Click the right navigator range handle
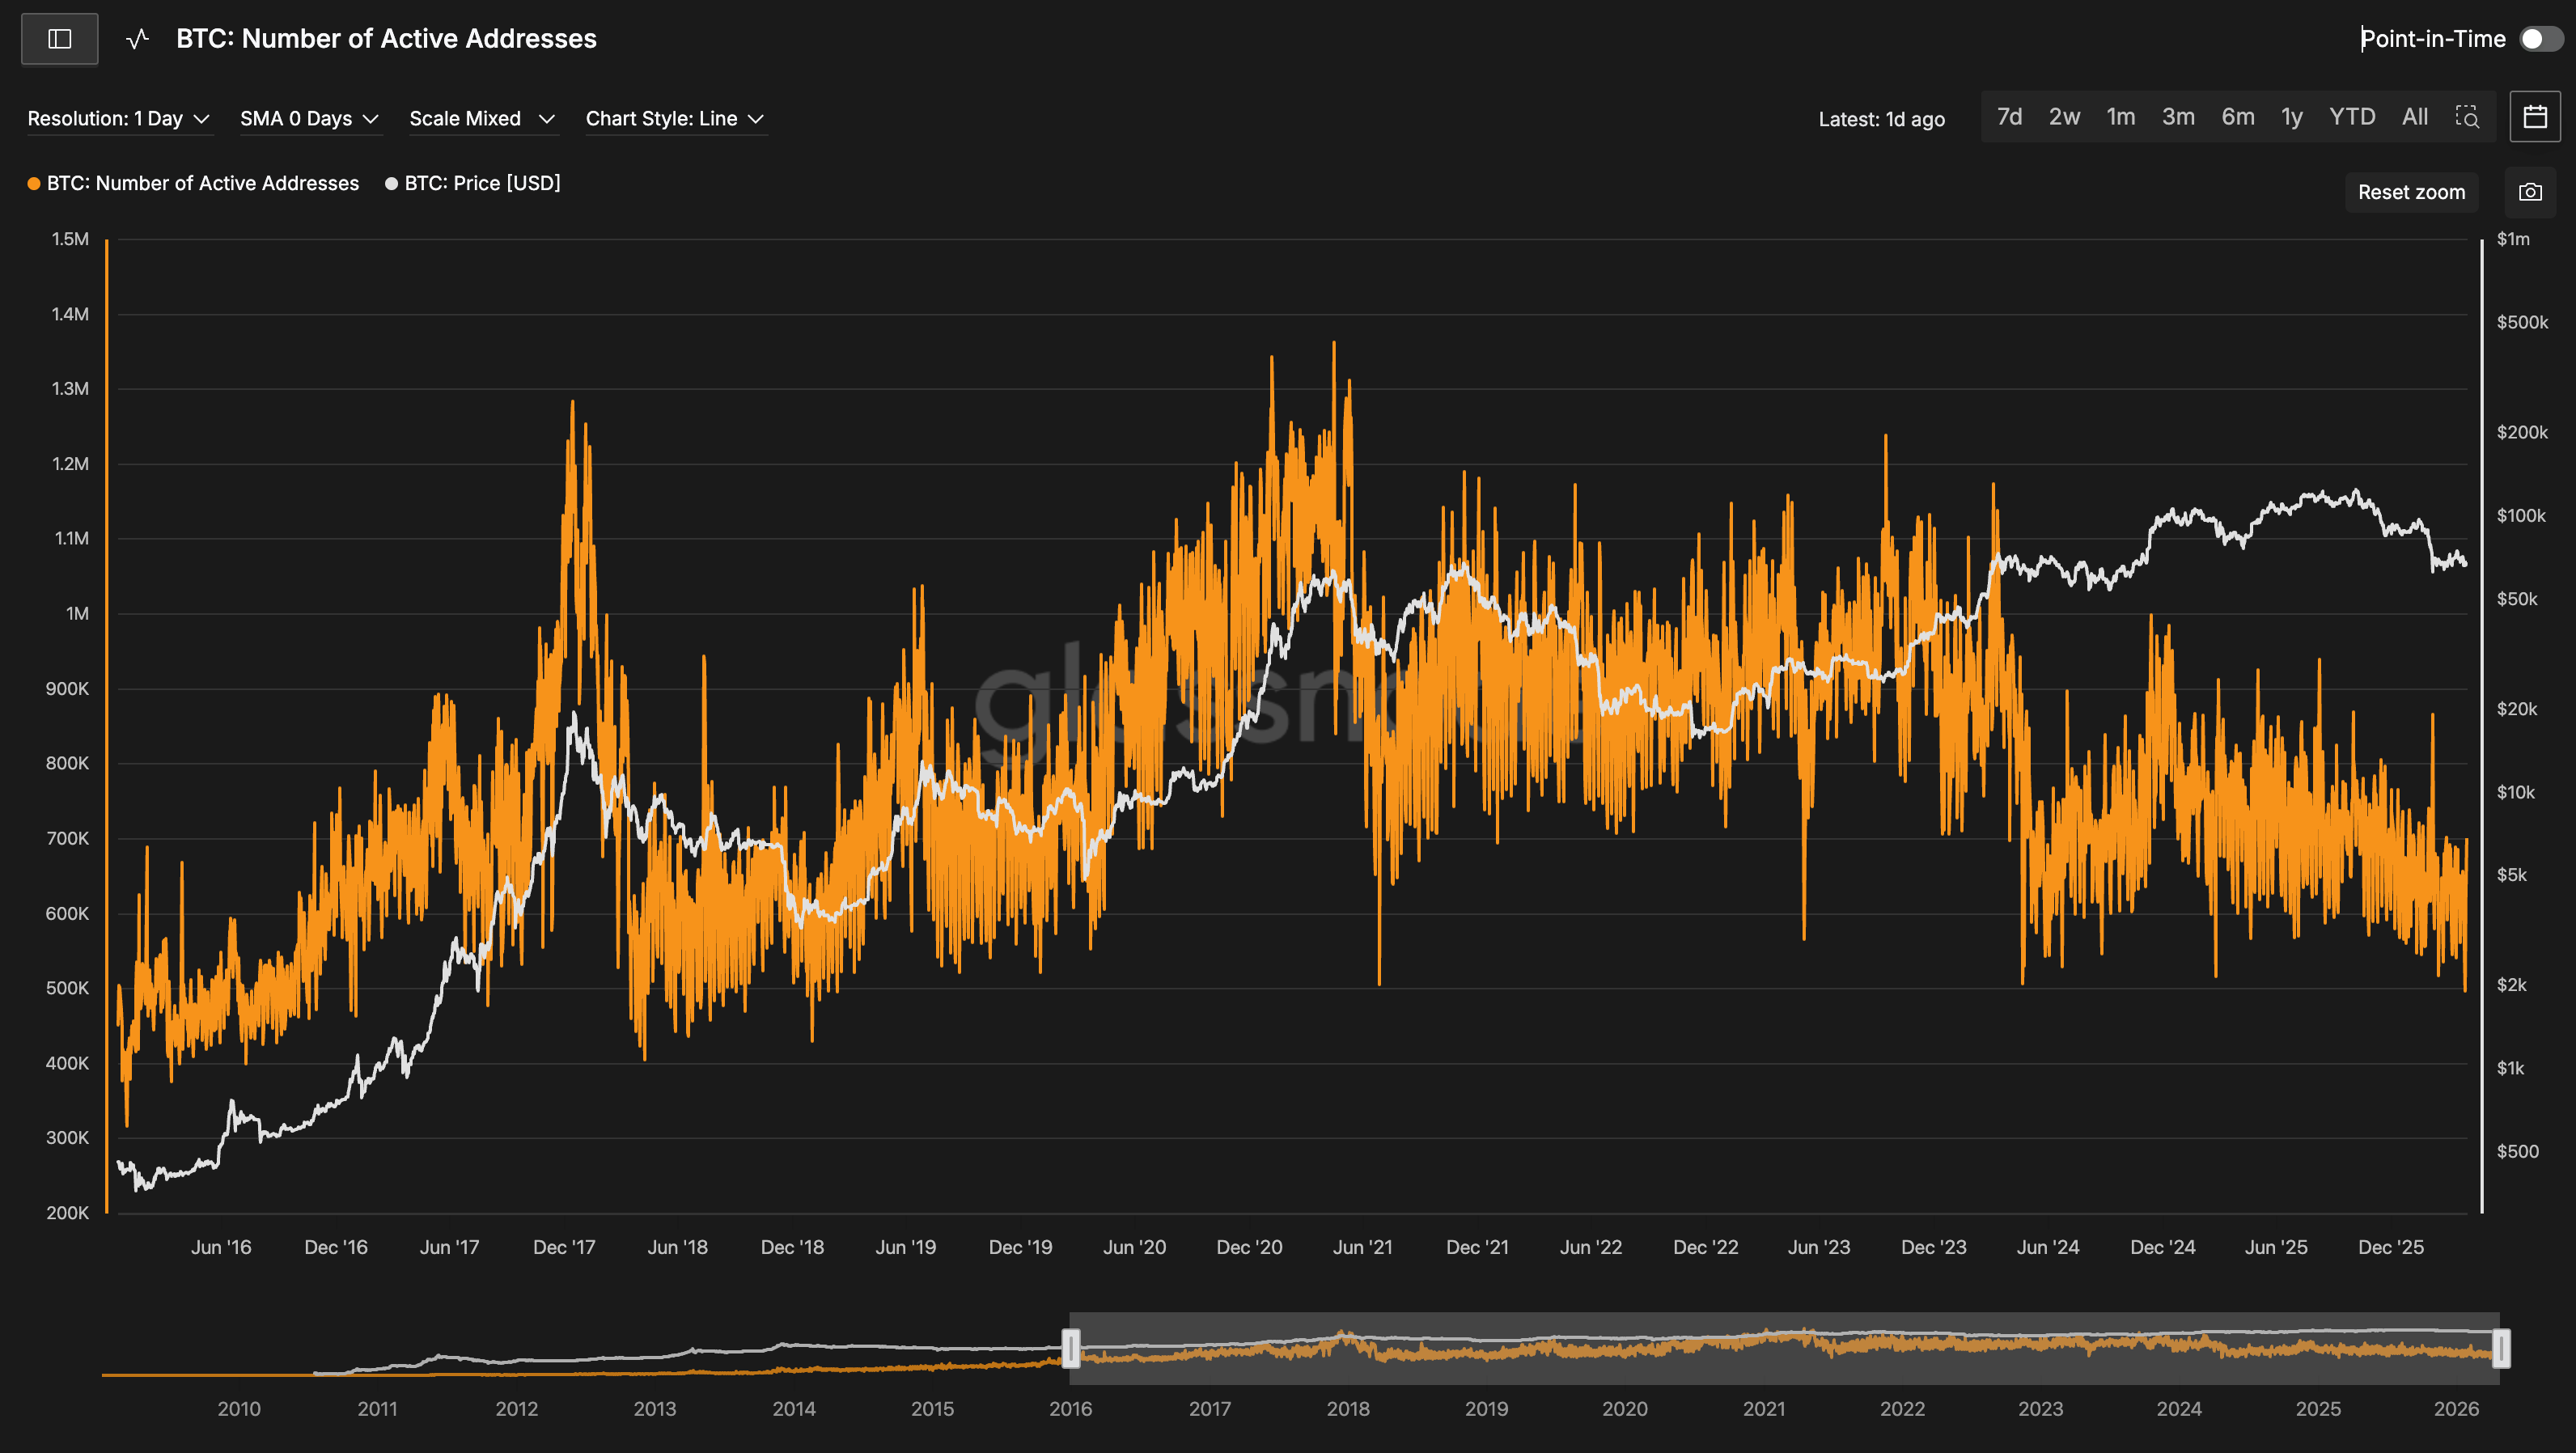 pyautogui.click(x=2500, y=1348)
